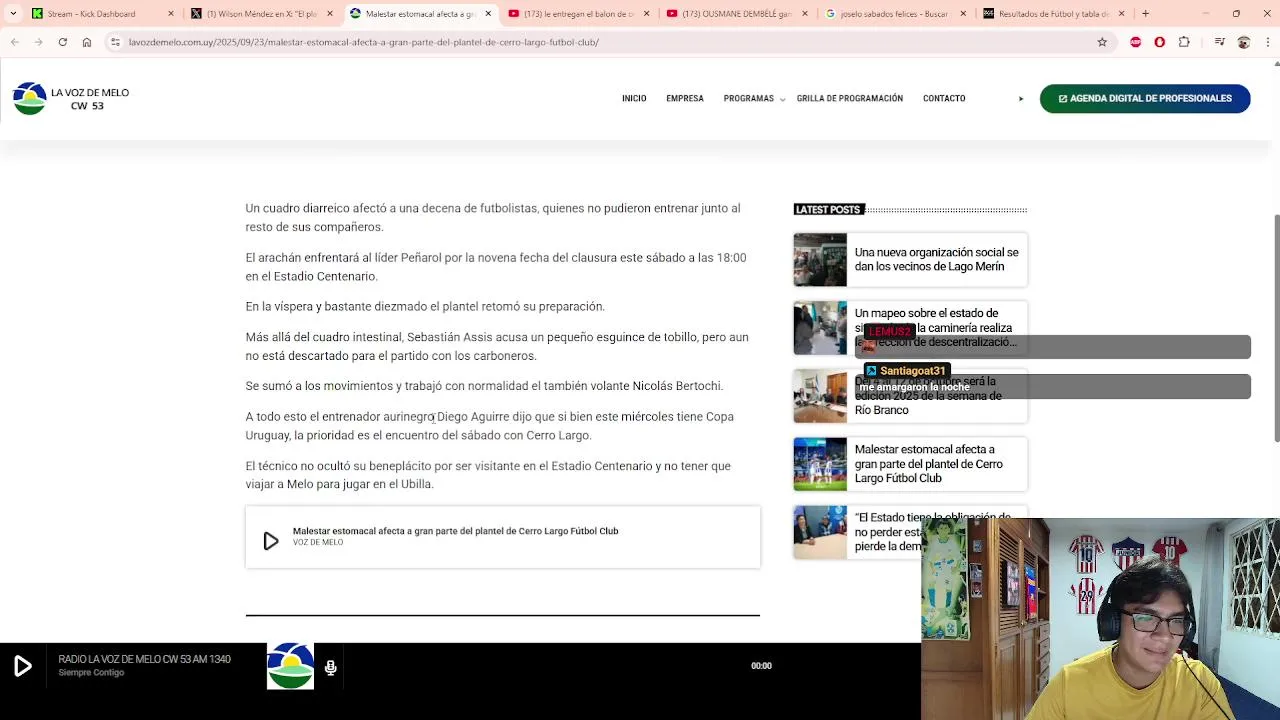1280x720 pixels.
Task: Open the PROGRAMAS menu item
Action: (749, 99)
